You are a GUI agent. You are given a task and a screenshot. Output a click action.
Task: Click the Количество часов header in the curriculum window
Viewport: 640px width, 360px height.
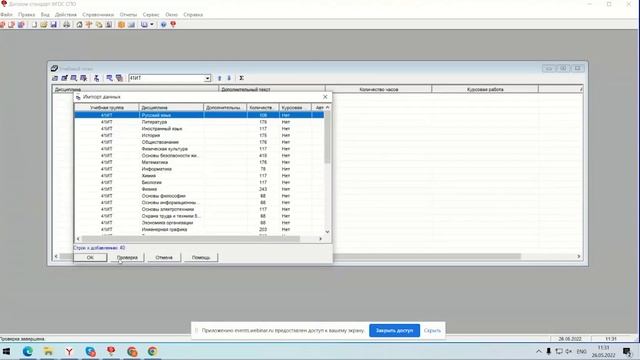378,89
